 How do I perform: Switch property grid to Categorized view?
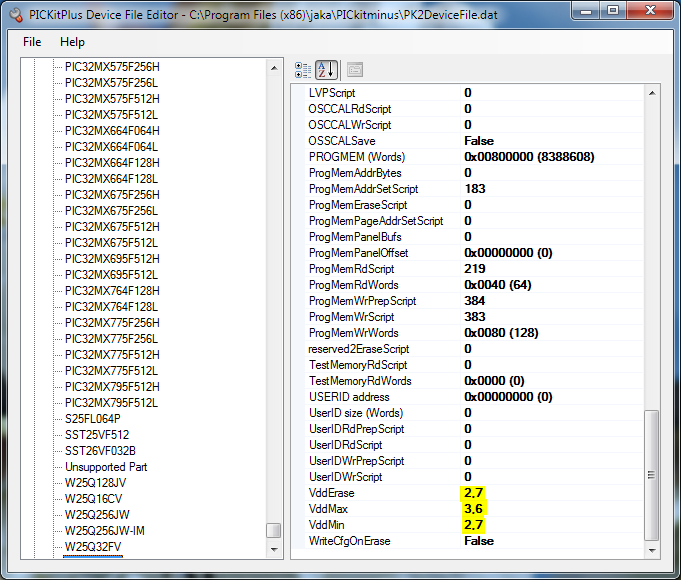tap(303, 70)
